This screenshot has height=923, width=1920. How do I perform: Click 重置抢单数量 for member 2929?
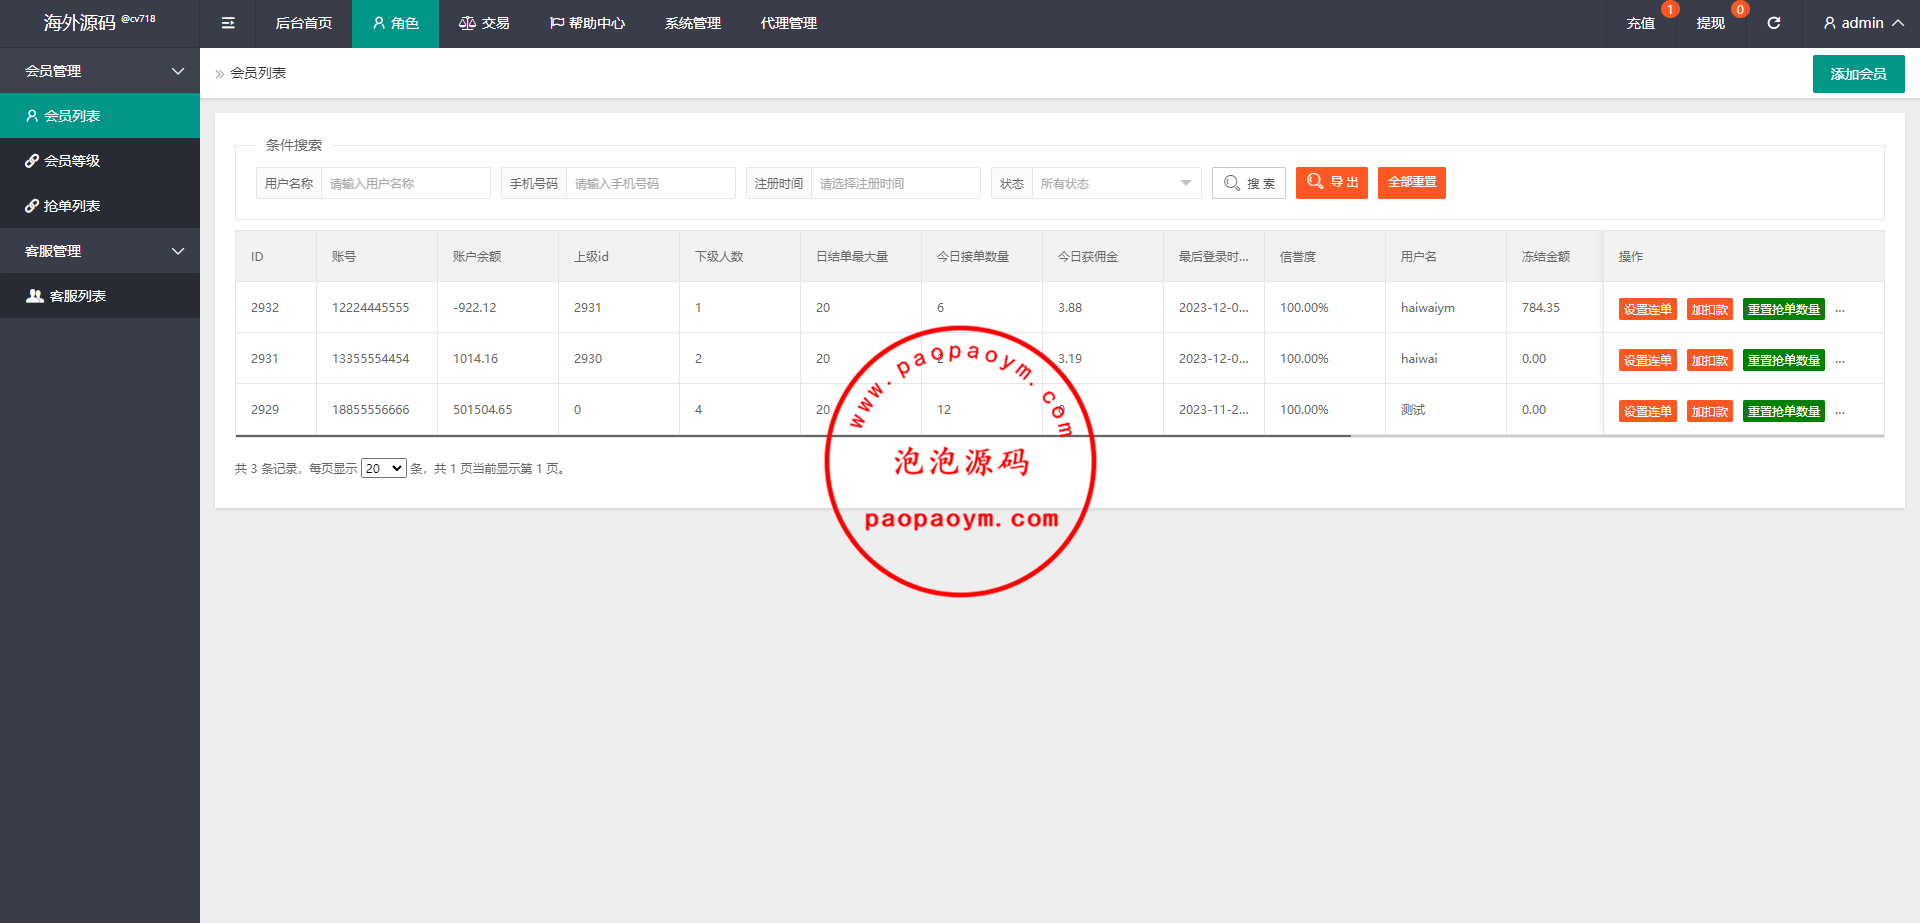pos(1784,411)
